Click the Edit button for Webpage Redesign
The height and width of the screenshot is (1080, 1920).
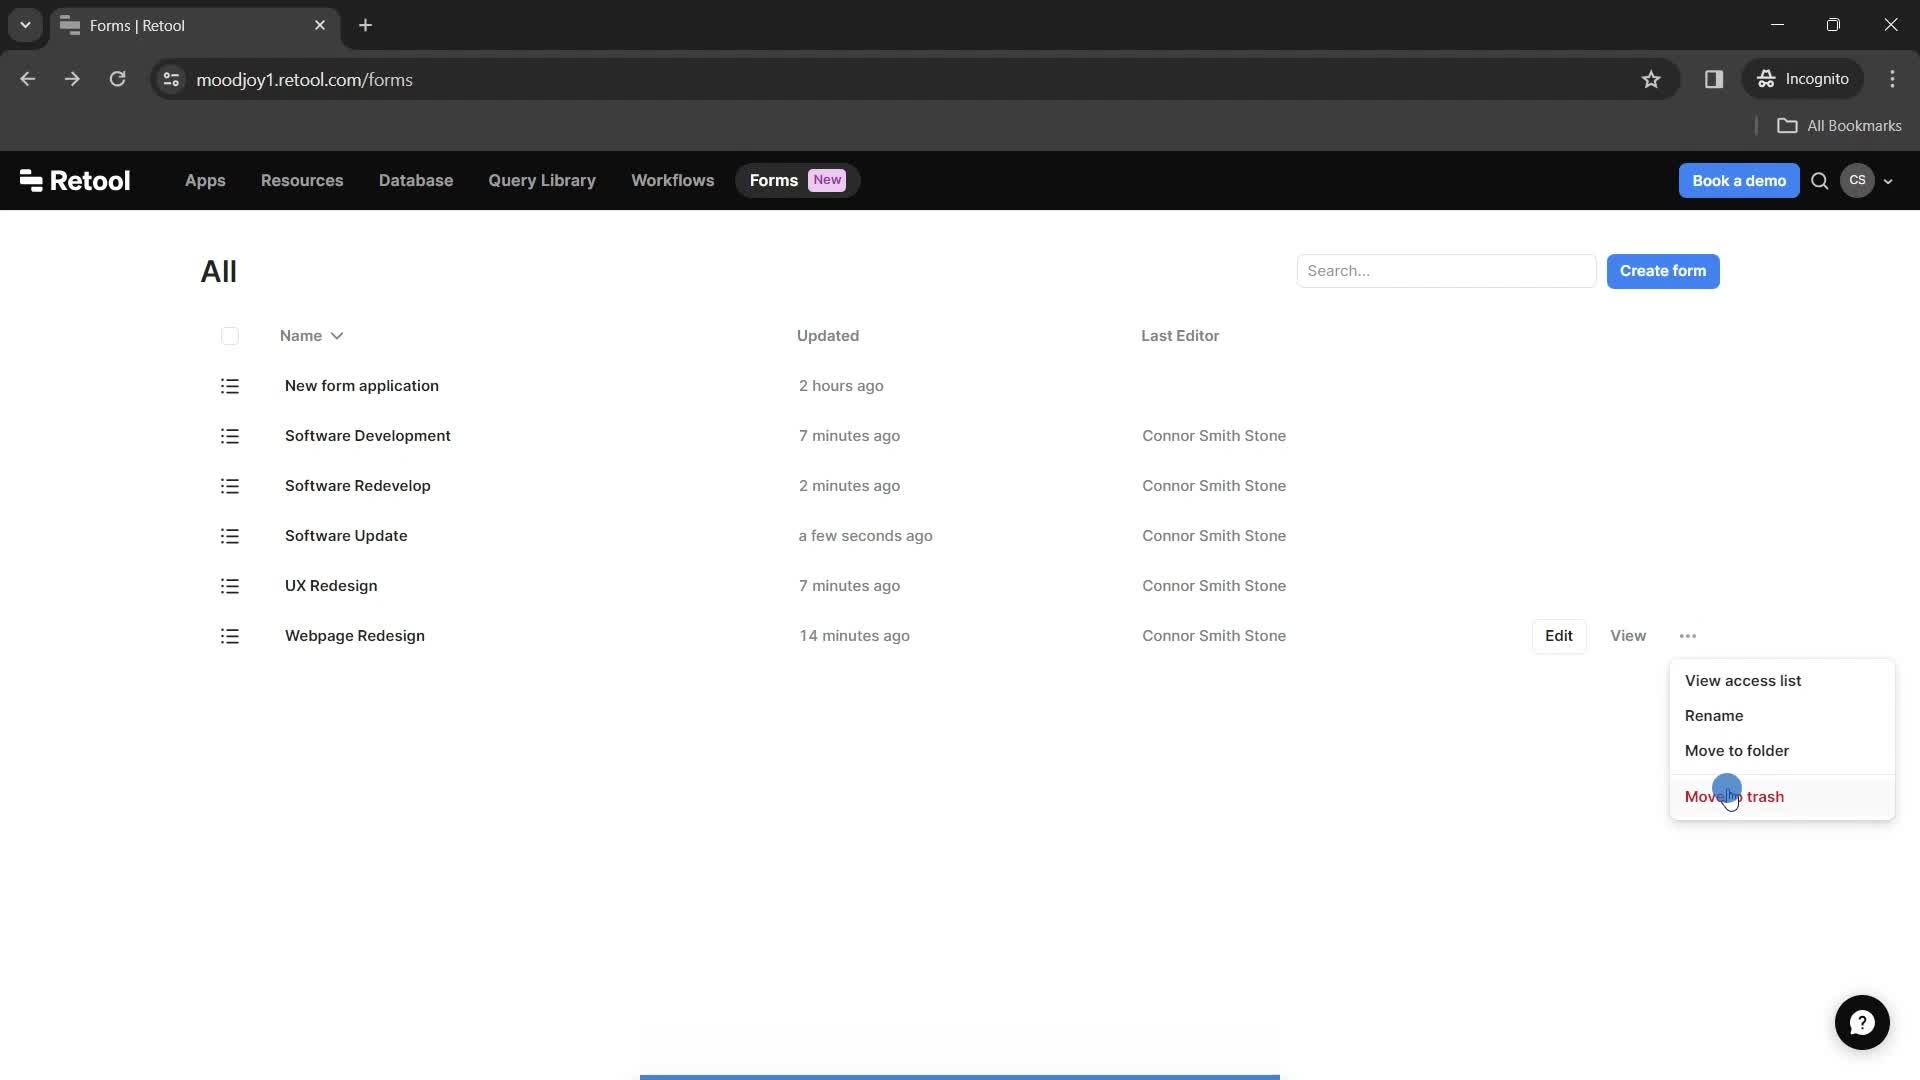coord(1559,634)
